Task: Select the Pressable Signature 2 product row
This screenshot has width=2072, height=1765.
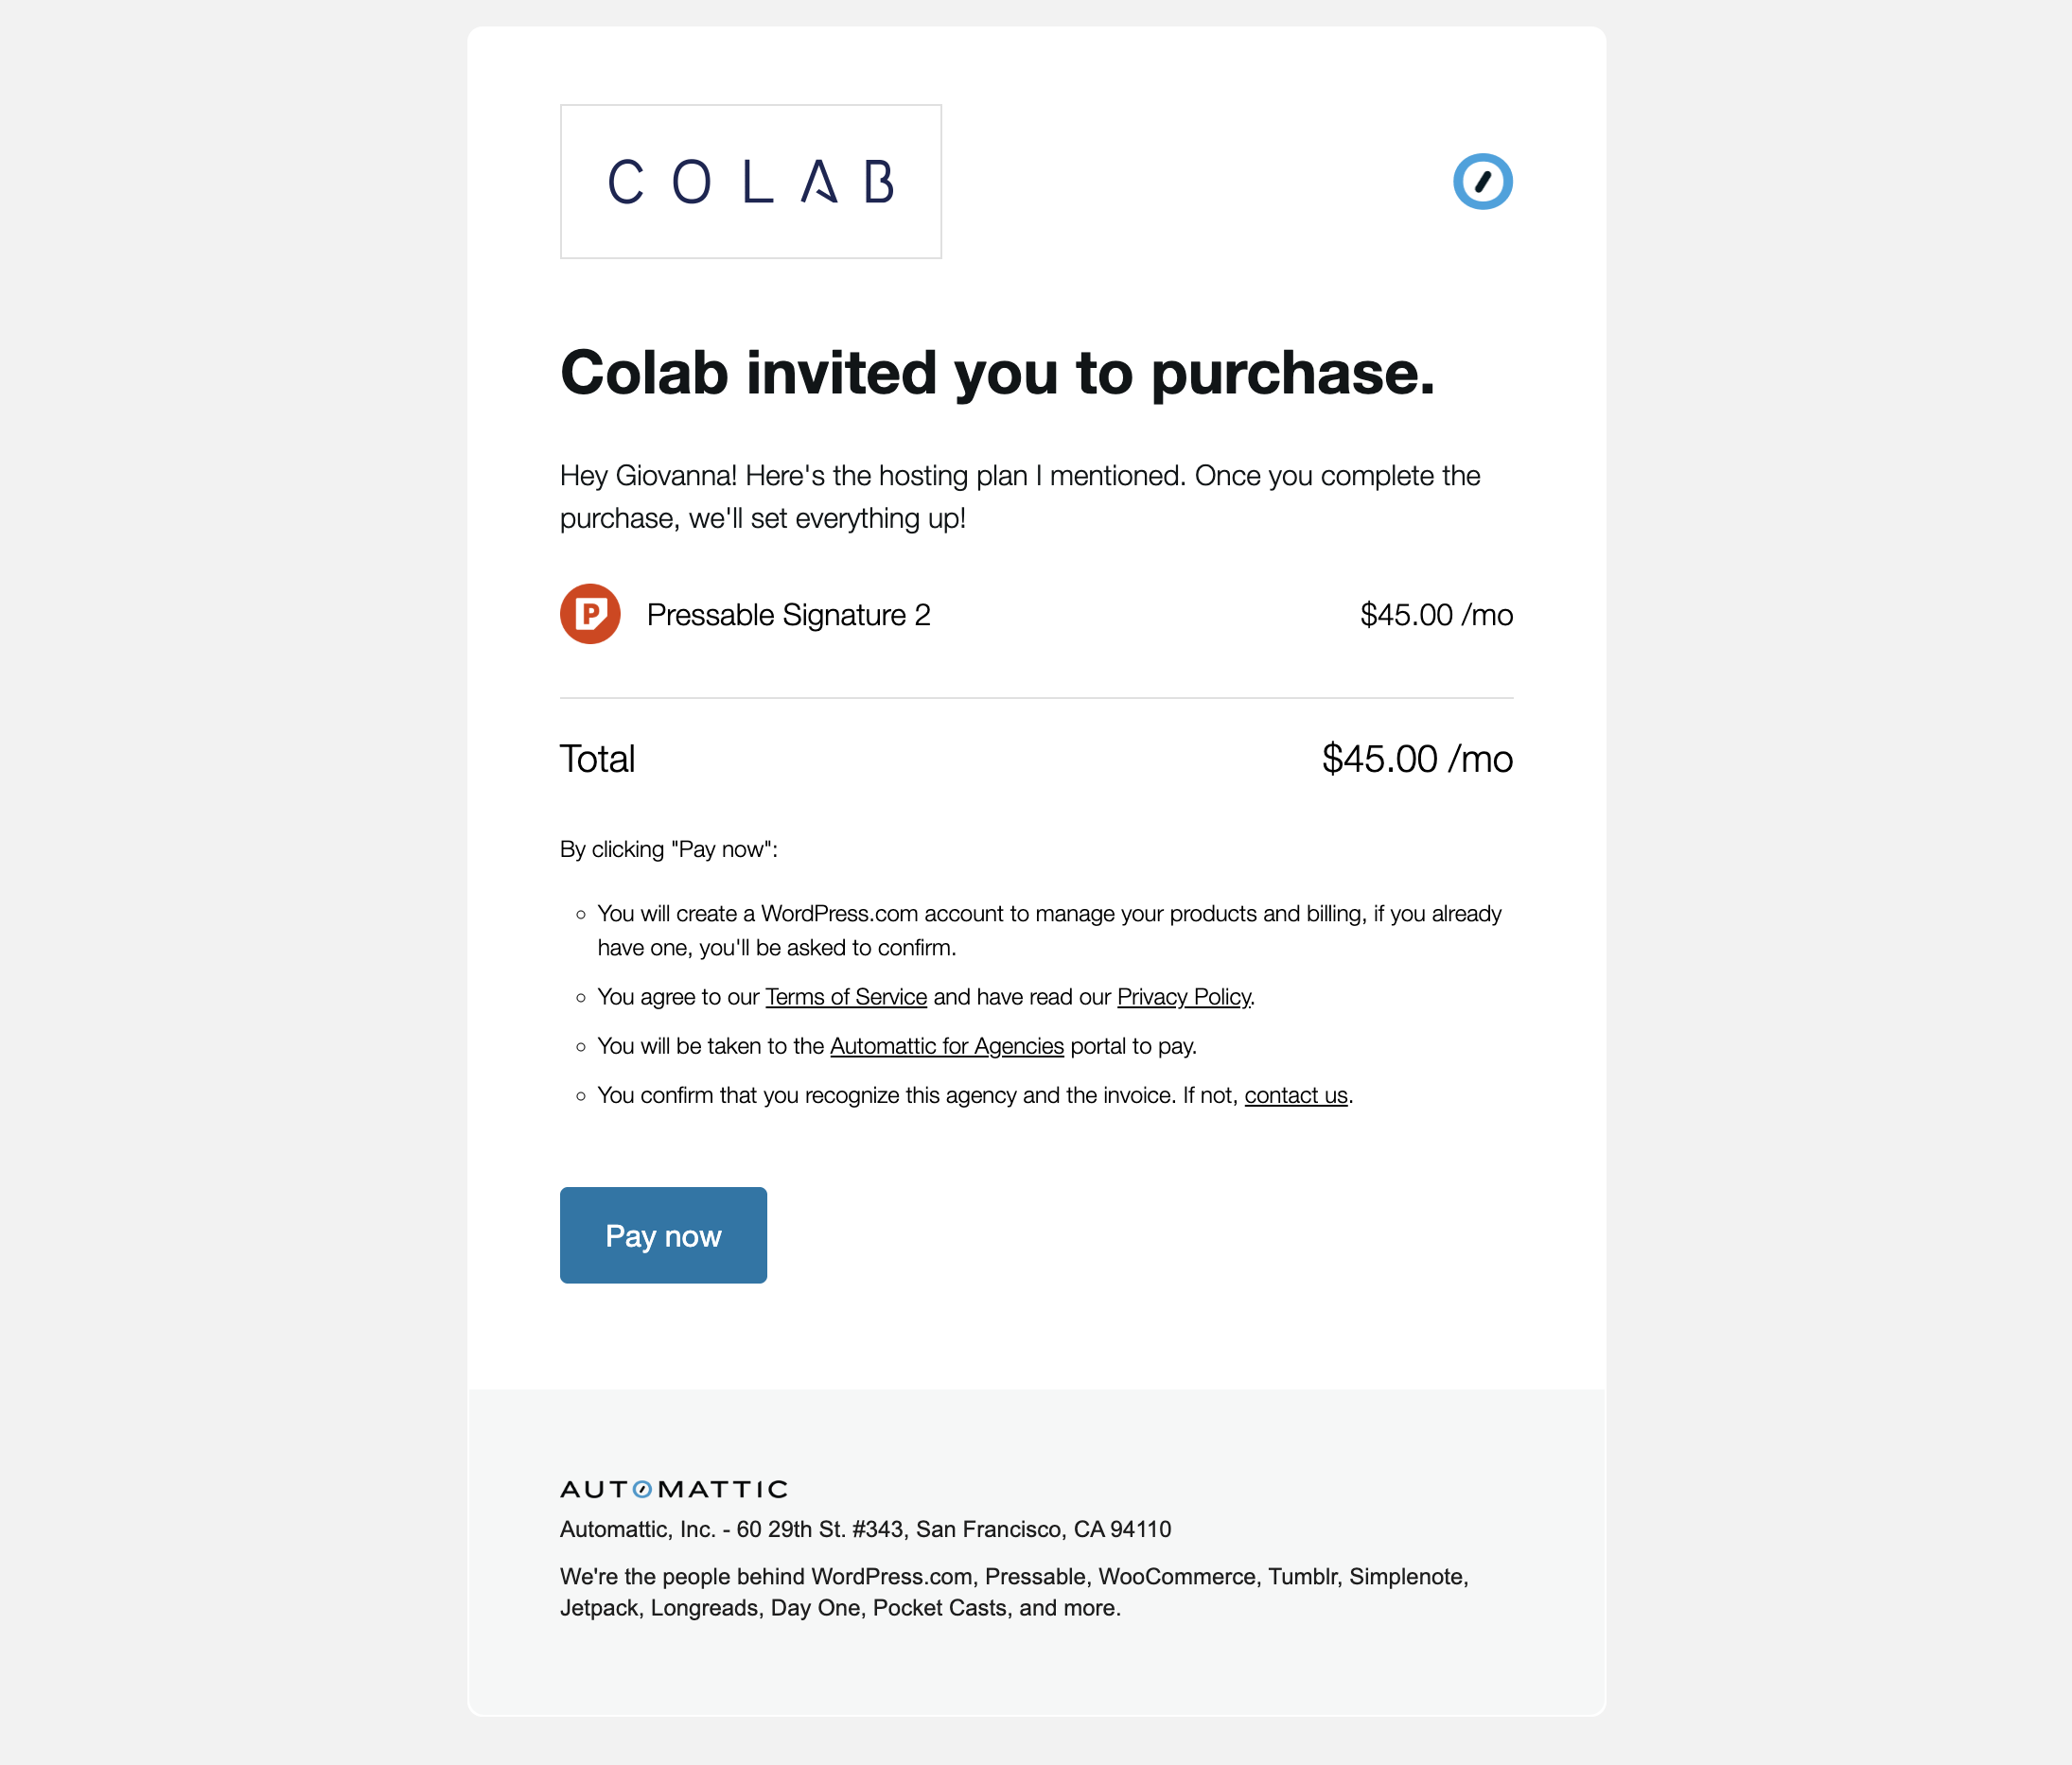Action: coord(789,614)
